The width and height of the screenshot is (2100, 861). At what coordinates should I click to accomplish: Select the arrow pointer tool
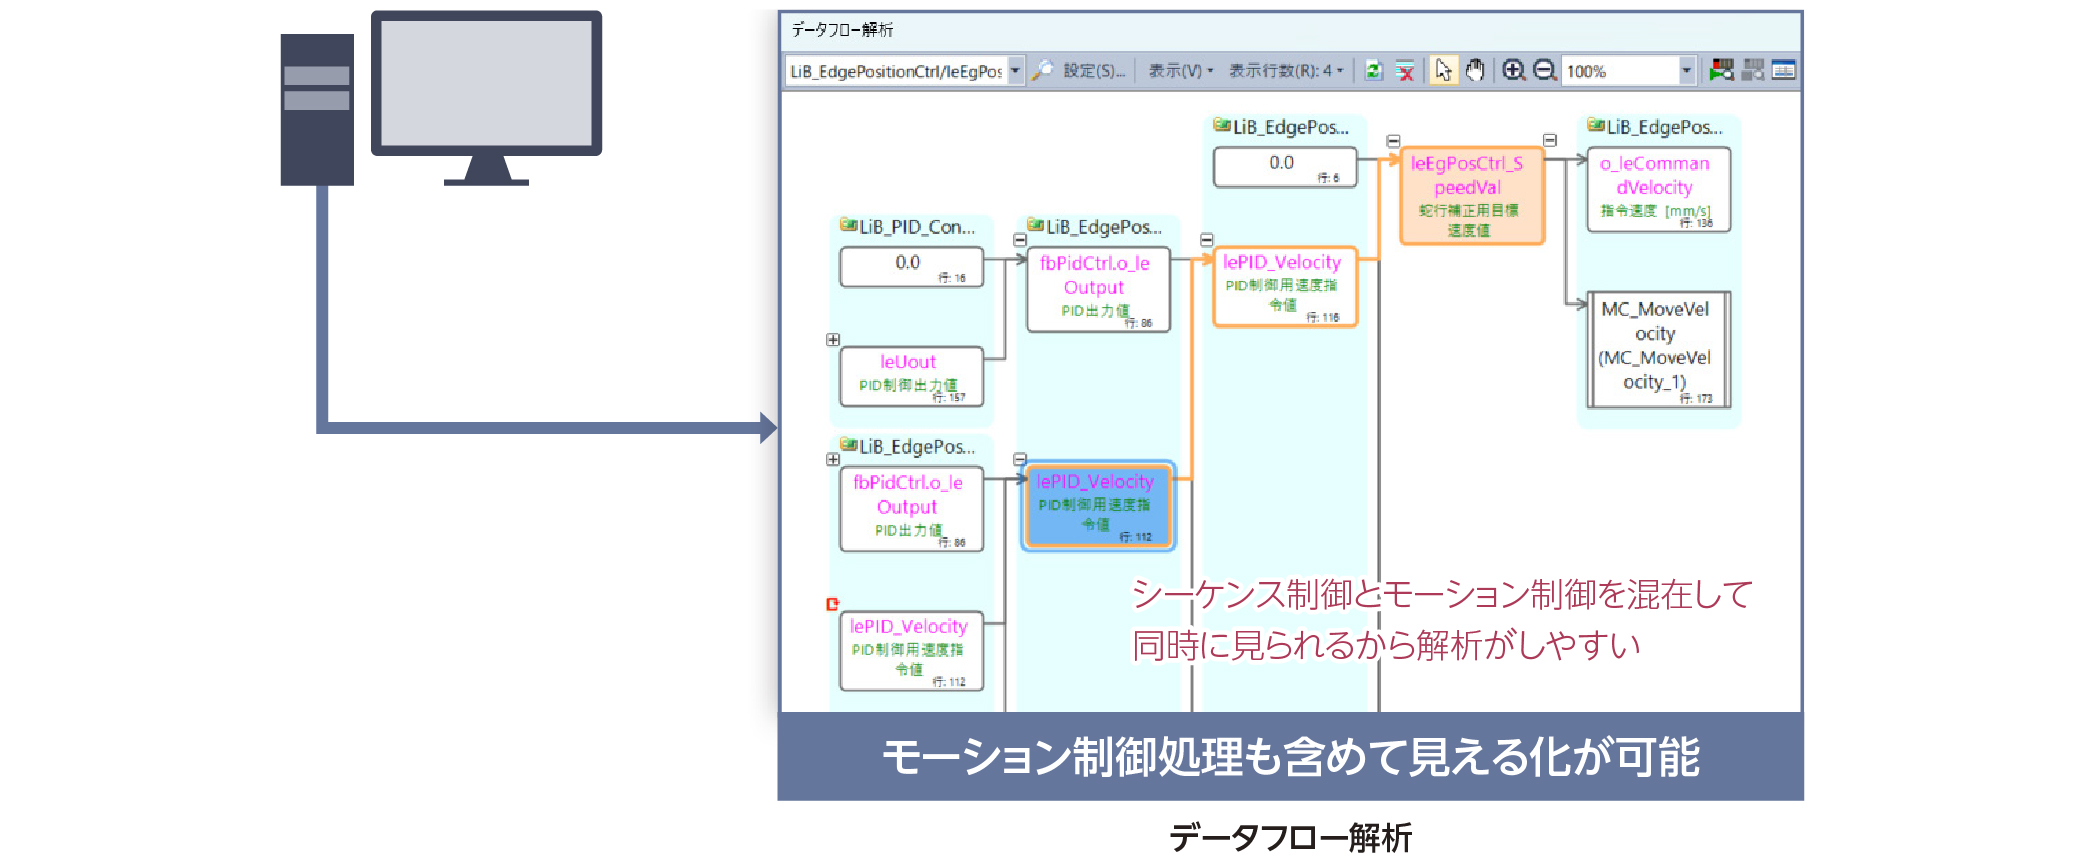1443,71
